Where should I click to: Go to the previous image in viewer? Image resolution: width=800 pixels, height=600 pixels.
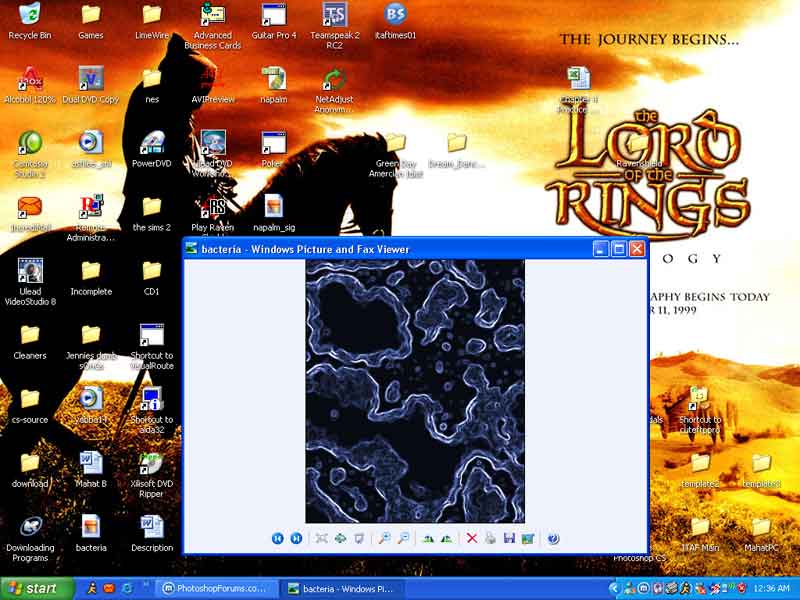(278, 538)
